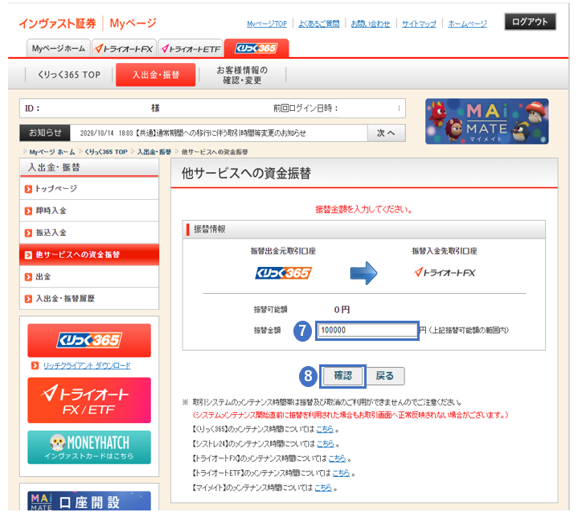
Task: Click the 次へ notice button
Action: 386,133
